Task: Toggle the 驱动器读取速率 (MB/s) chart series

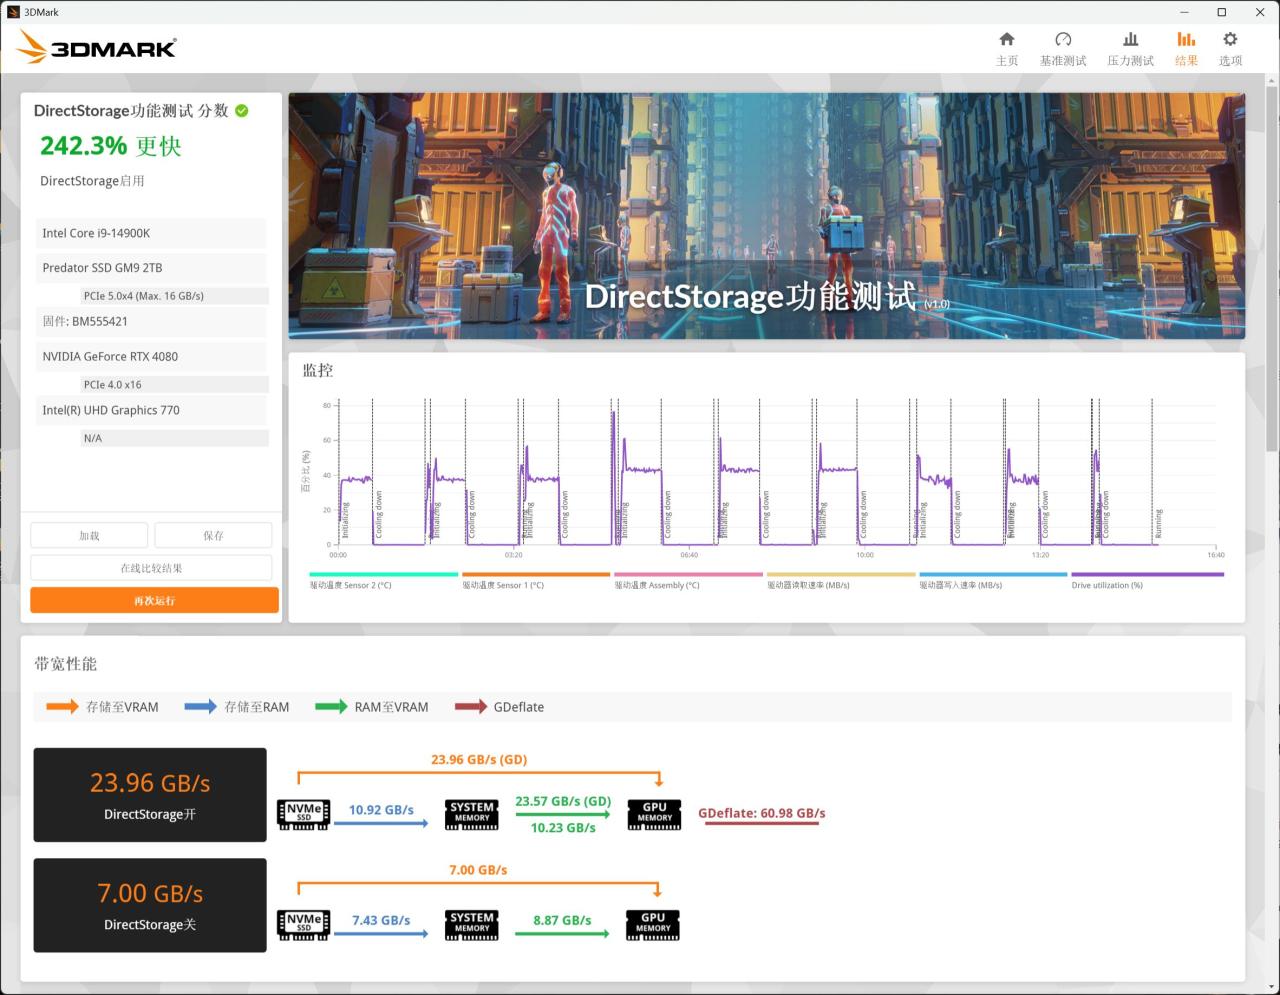Action: click(841, 581)
